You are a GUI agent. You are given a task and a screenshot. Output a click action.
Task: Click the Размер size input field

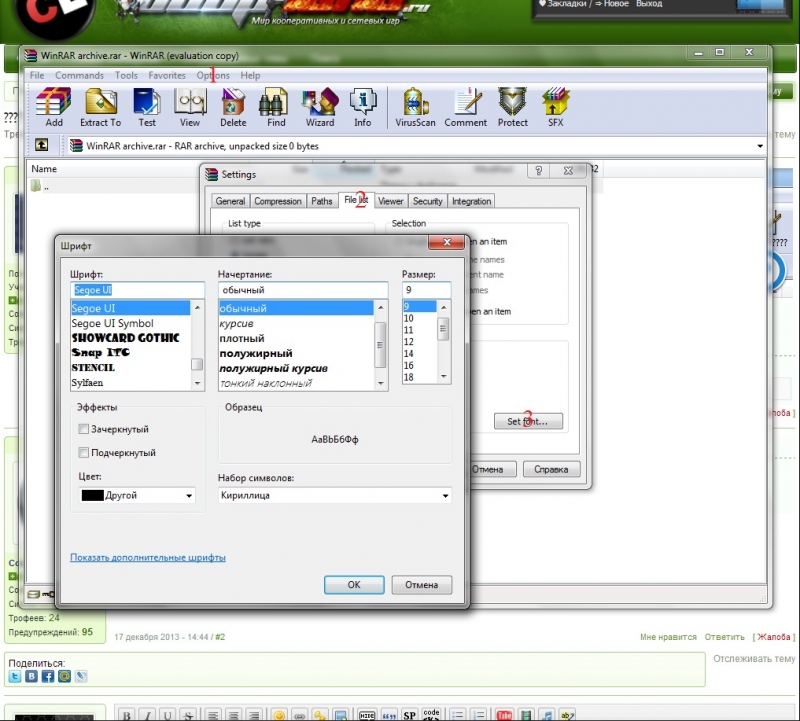pos(427,290)
